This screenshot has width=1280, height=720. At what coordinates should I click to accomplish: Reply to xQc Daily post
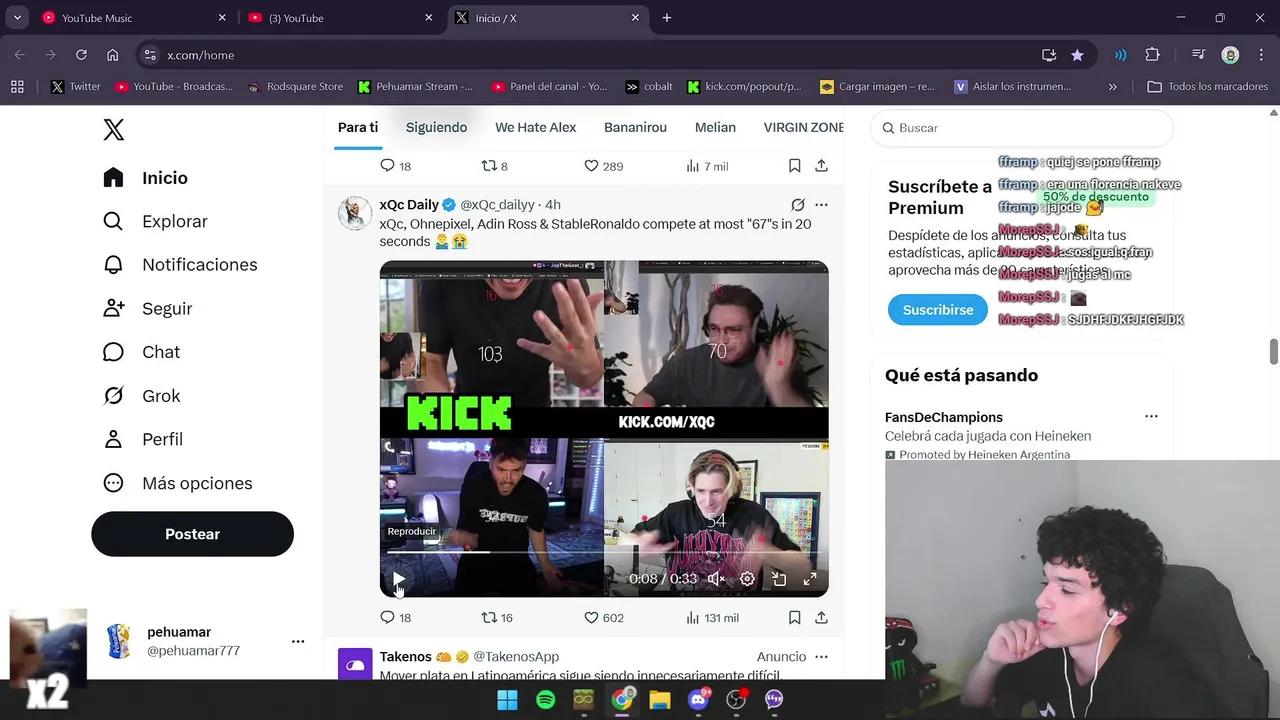[x=396, y=618]
